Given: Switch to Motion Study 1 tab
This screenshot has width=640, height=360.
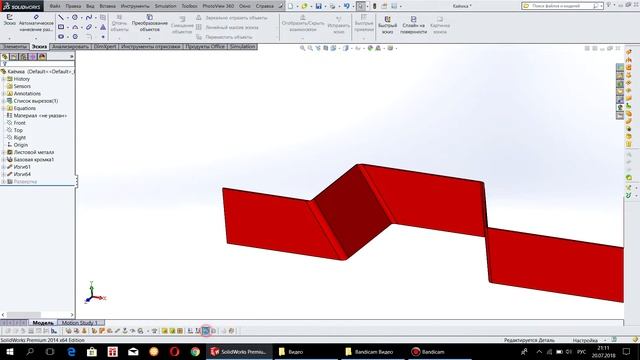Looking at the screenshot, I should coord(80,322).
